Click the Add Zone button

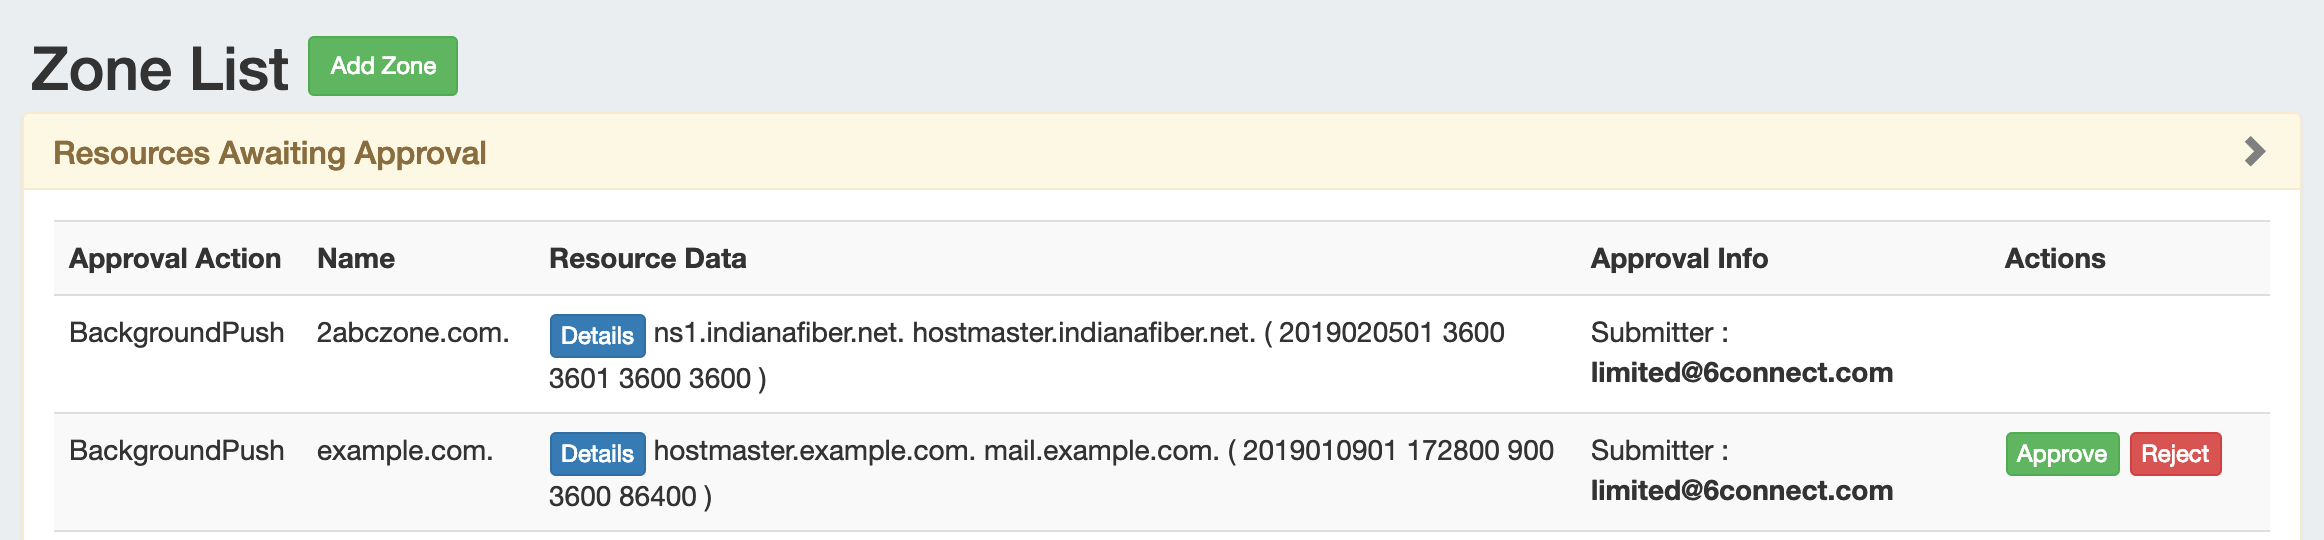pyautogui.click(x=383, y=66)
